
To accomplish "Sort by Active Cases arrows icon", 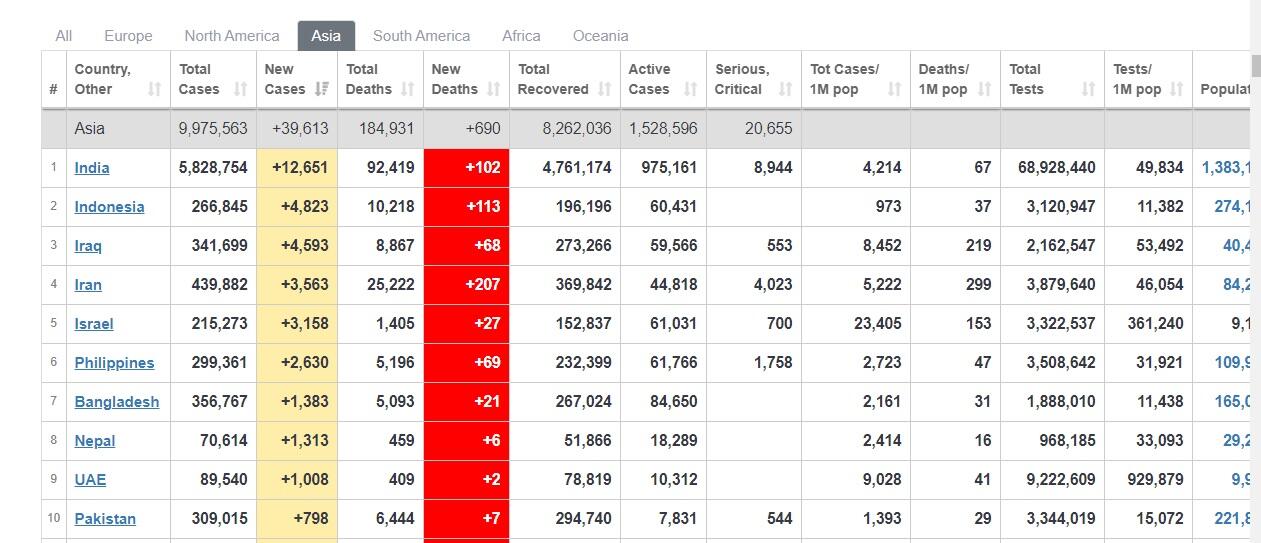I will 690,89.
